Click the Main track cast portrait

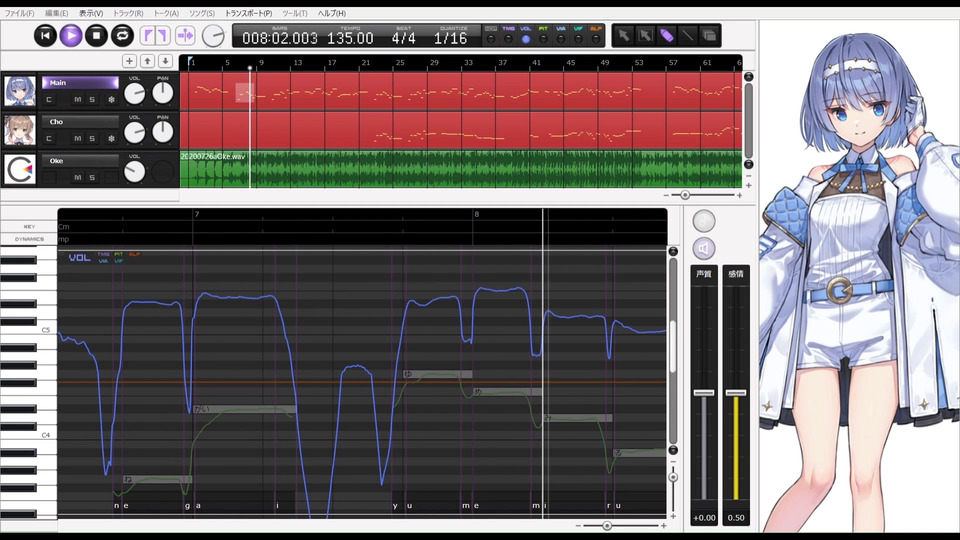20,91
